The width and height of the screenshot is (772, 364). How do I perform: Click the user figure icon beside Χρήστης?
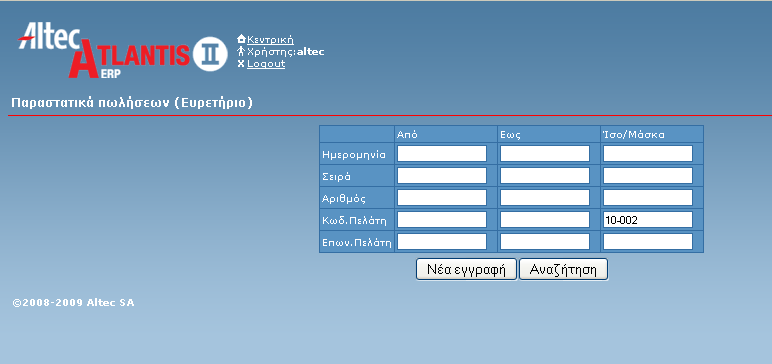click(241, 51)
